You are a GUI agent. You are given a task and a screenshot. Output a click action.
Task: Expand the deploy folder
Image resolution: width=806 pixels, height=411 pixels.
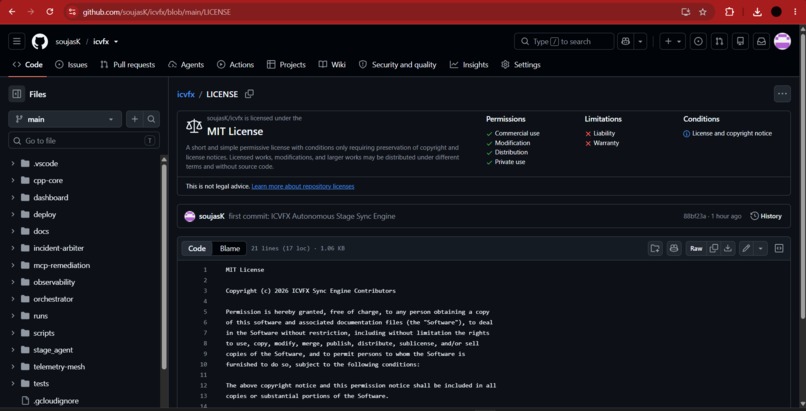click(12, 214)
